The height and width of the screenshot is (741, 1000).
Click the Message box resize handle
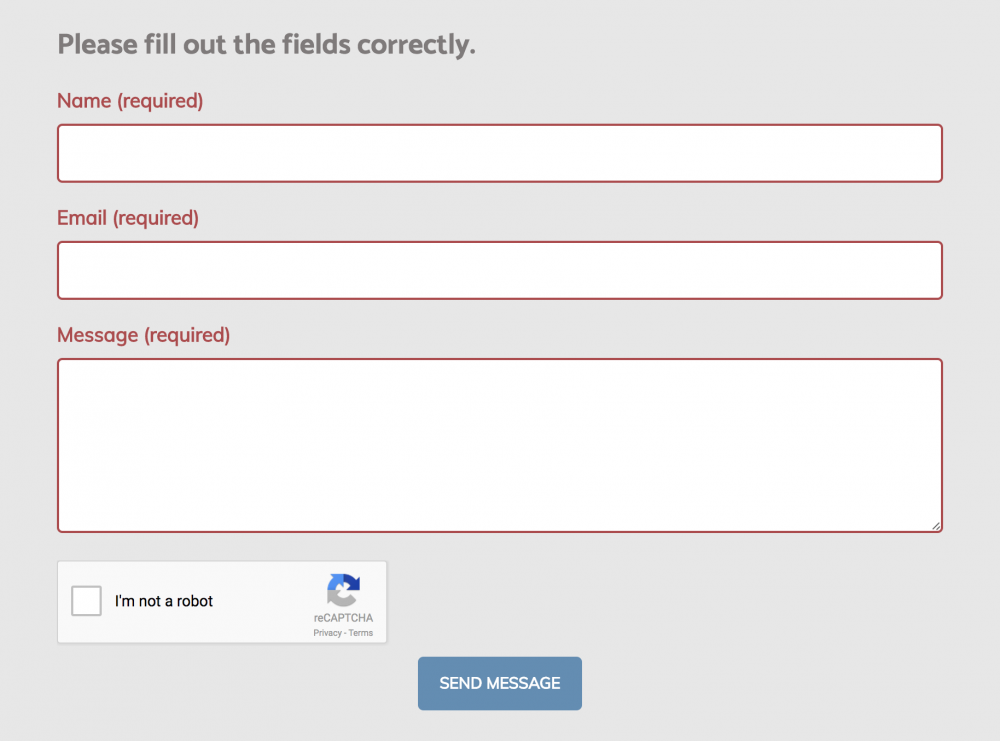tap(936, 526)
